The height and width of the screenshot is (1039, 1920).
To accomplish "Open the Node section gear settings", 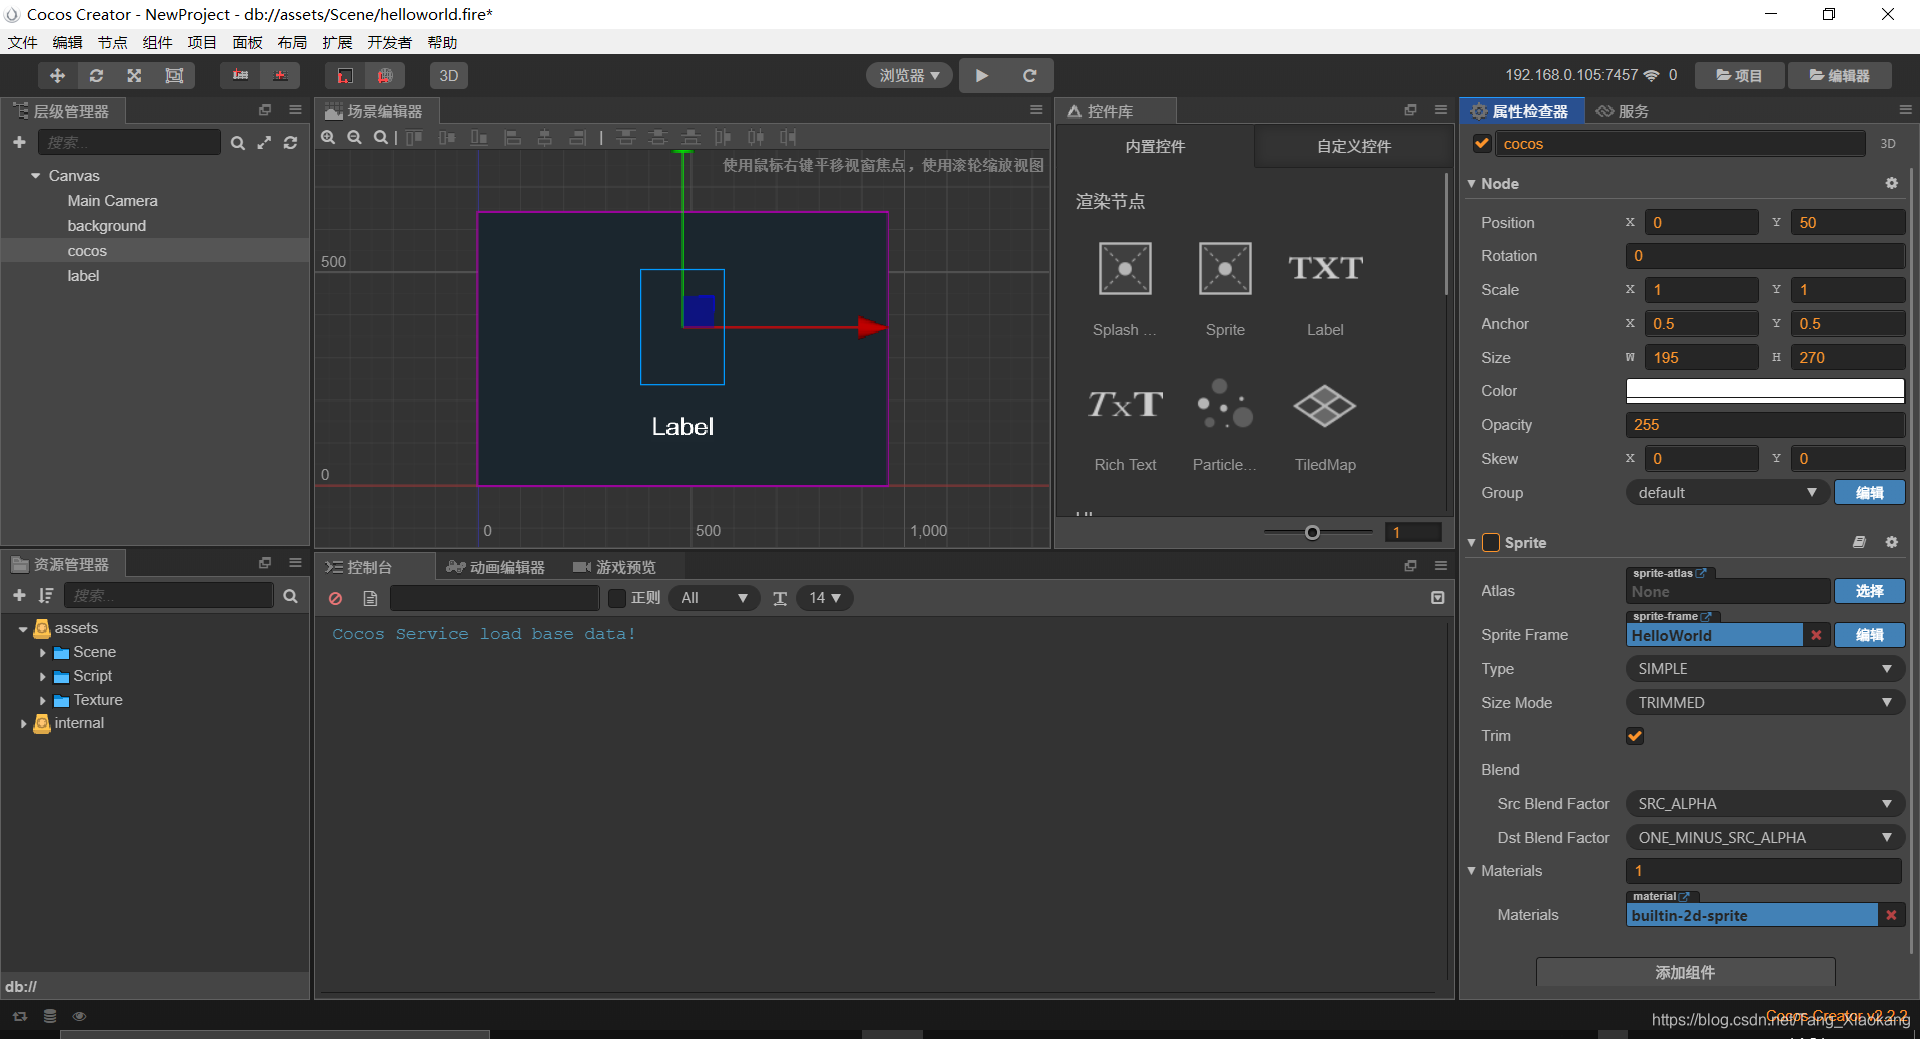I will (1891, 184).
